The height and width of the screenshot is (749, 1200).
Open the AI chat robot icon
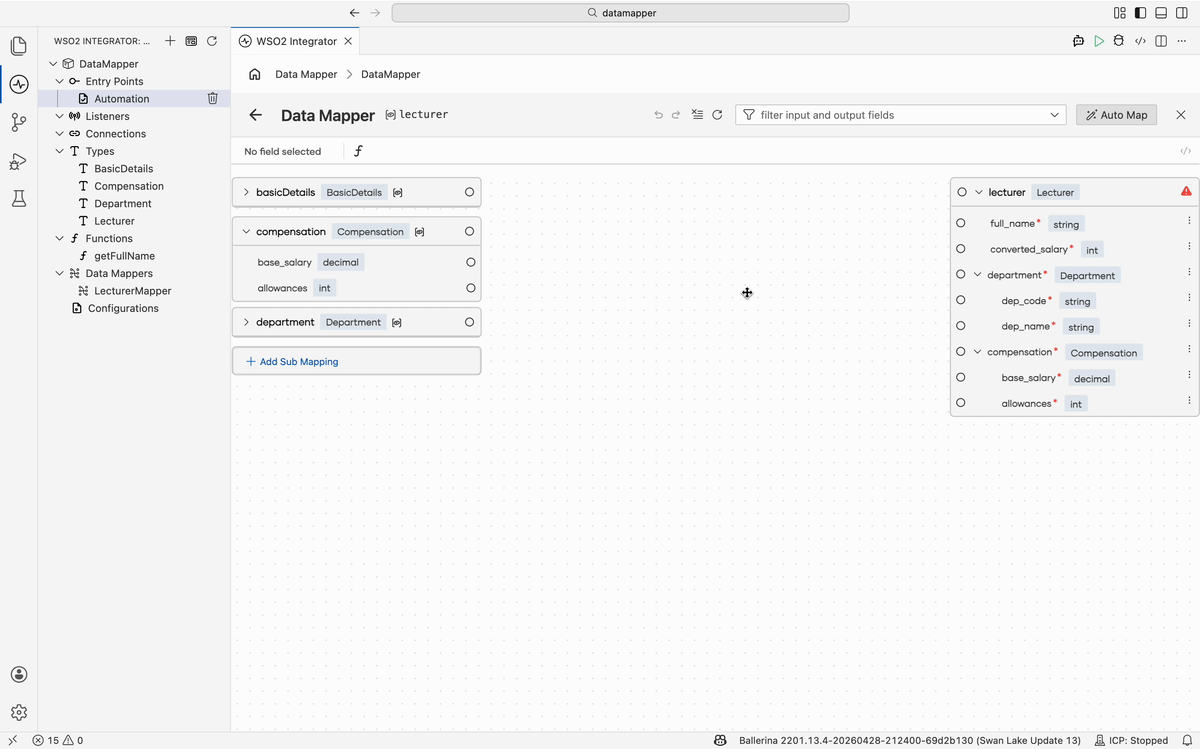[x=1078, y=41]
